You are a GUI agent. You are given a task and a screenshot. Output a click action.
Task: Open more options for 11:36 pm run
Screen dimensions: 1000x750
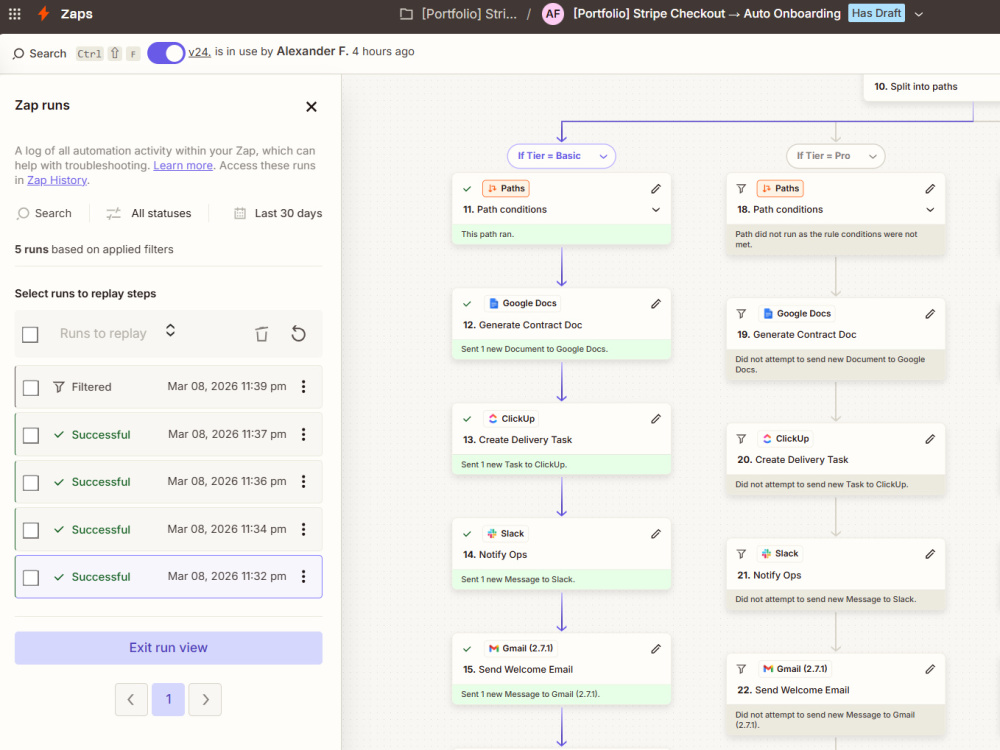[x=304, y=482]
